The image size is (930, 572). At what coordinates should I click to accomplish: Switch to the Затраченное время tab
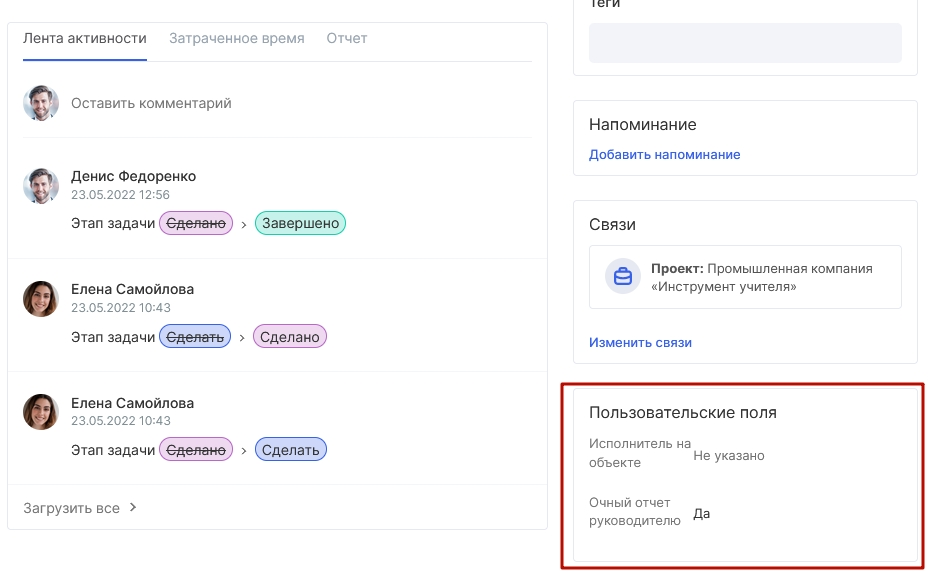[x=237, y=39]
